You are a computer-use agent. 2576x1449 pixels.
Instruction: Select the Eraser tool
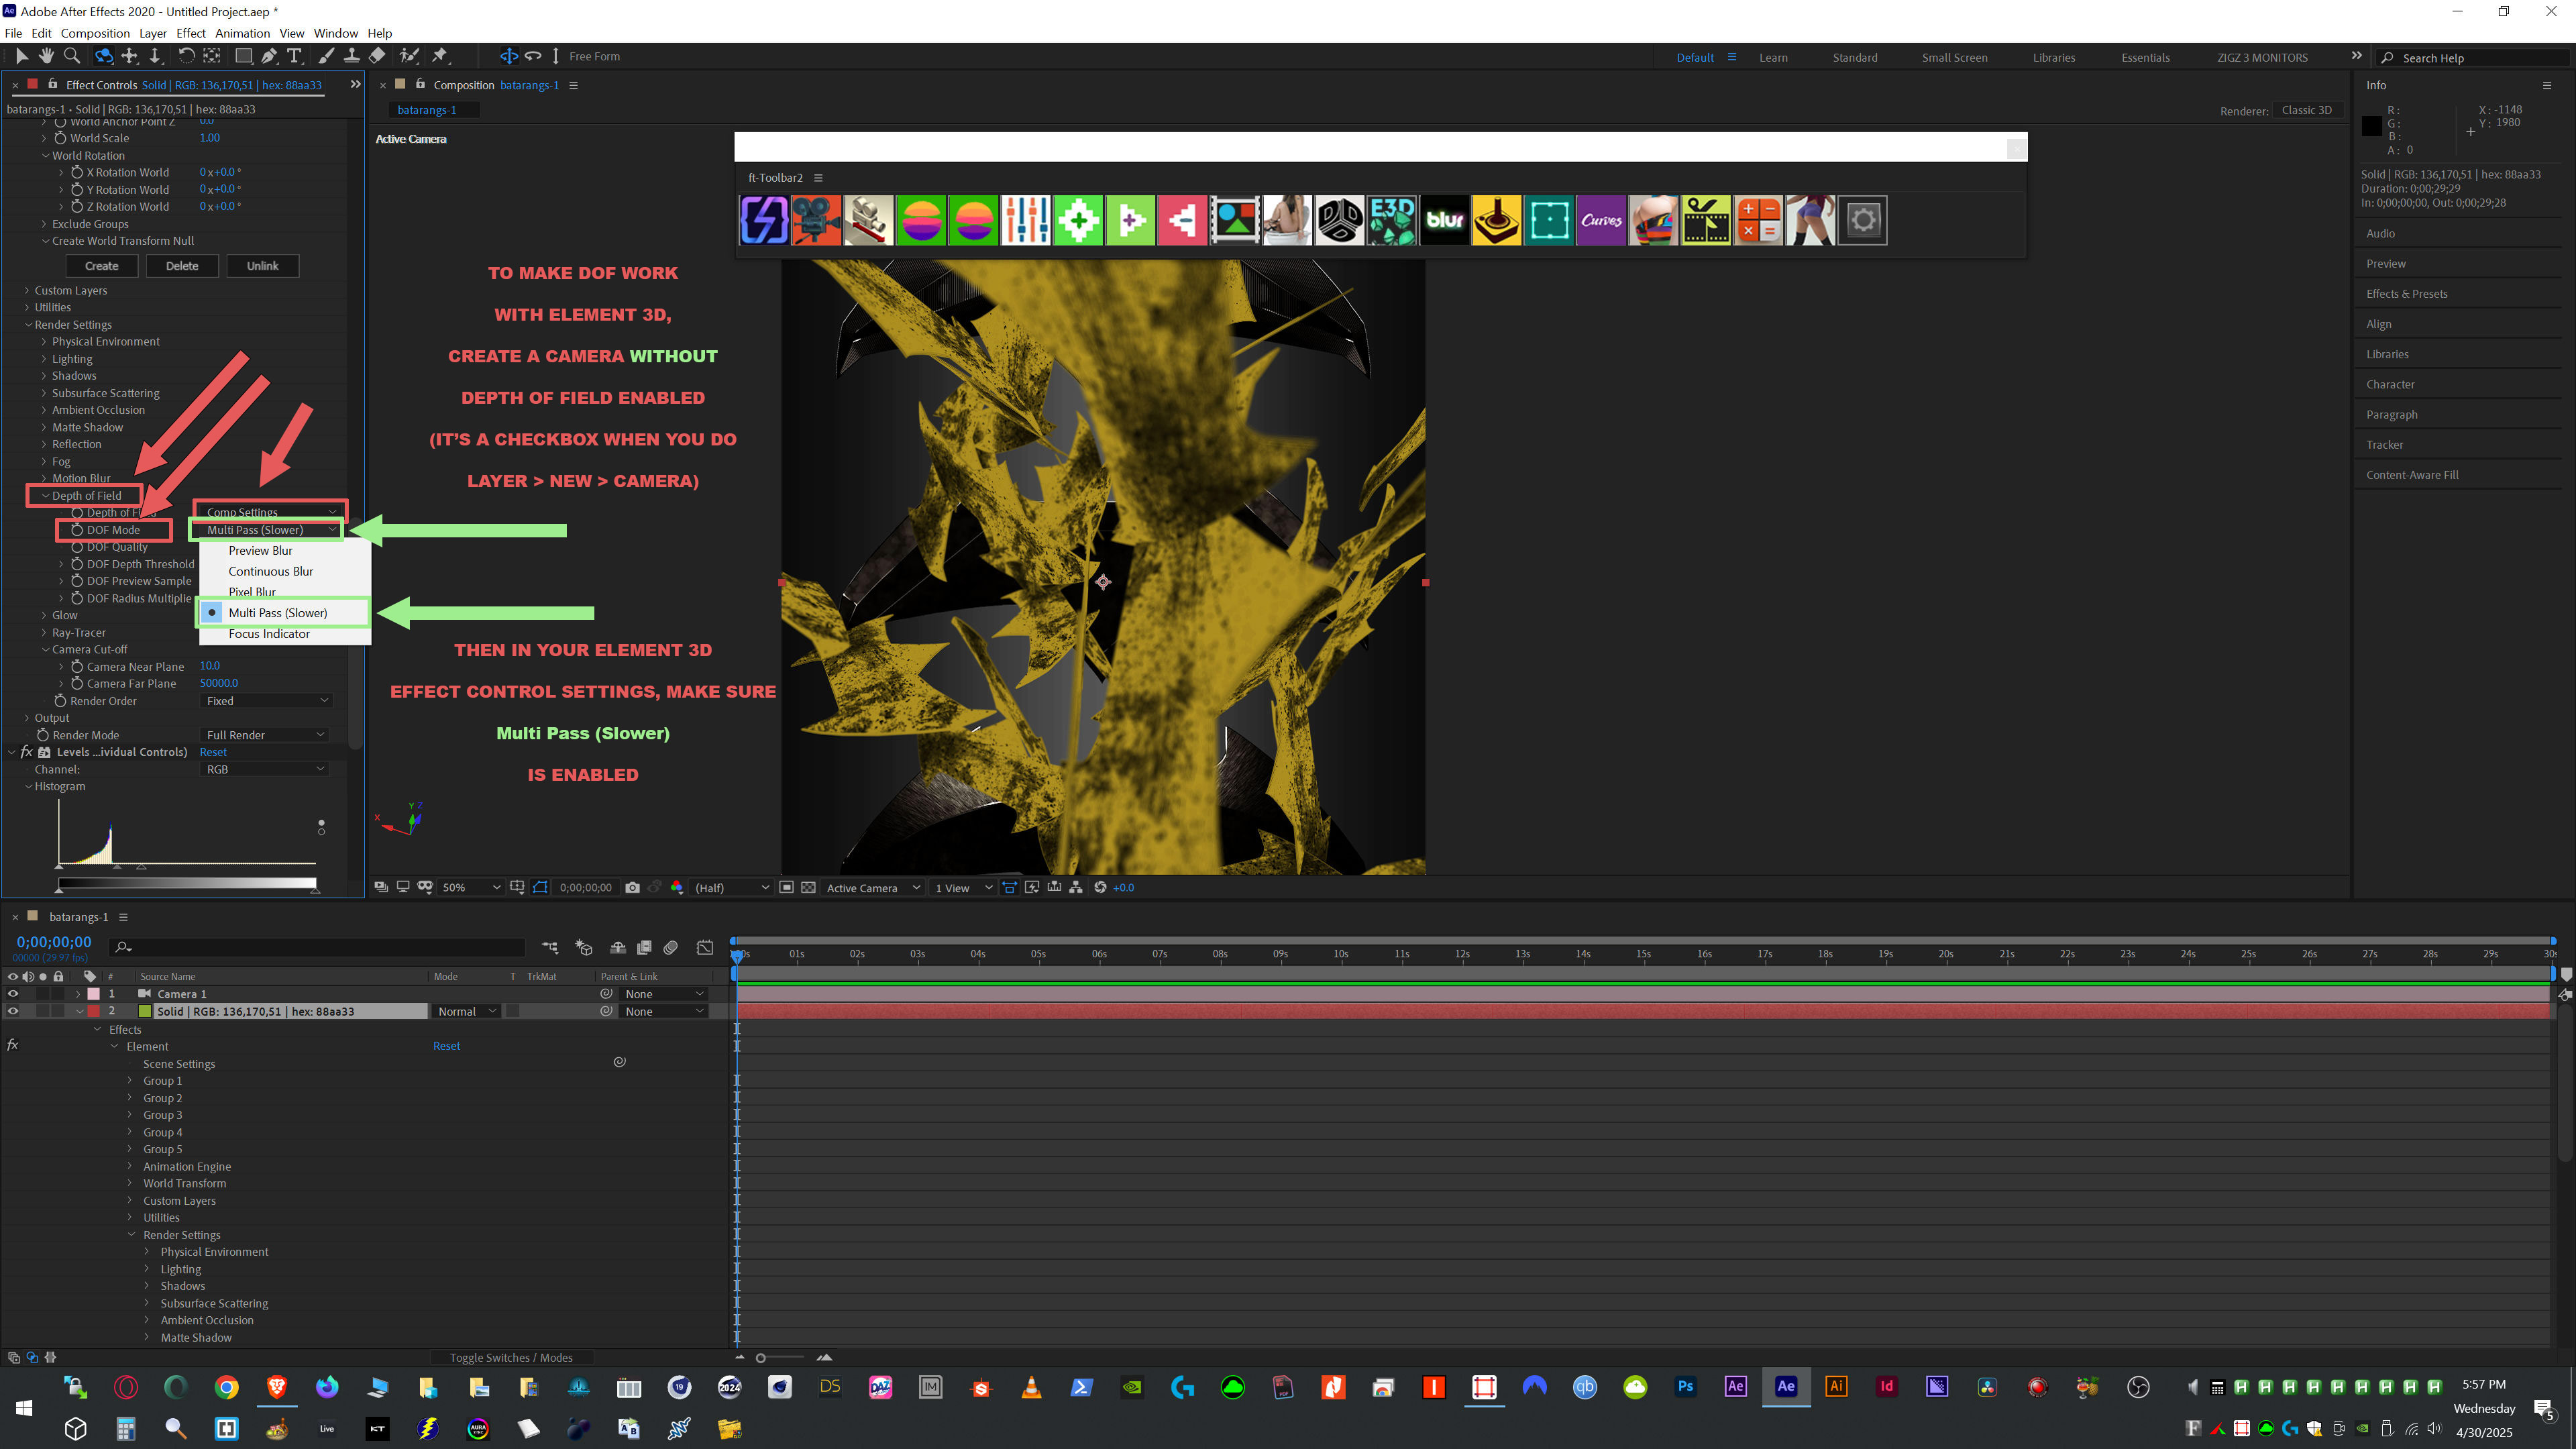[x=377, y=56]
